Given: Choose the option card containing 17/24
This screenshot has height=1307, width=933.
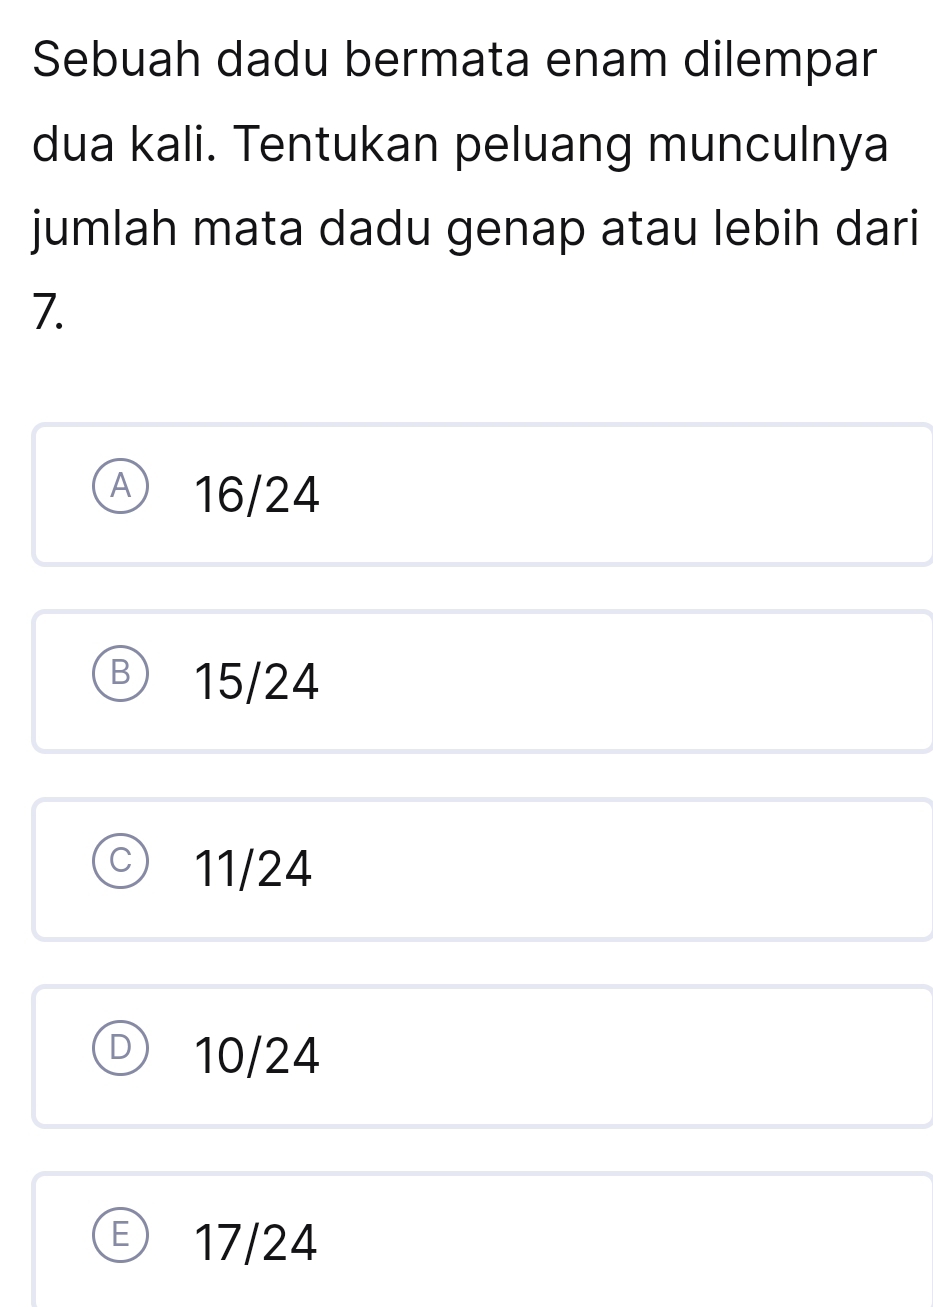Looking at the screenshot, I should 600,1244.
